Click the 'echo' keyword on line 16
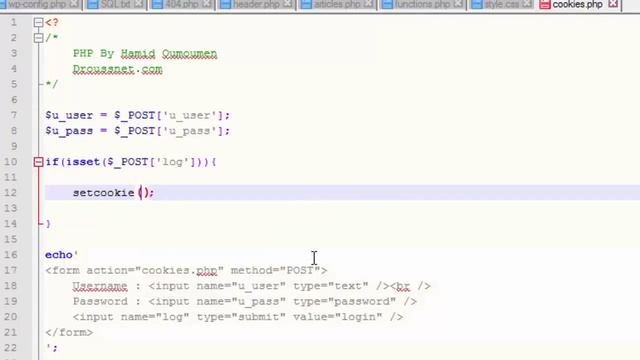Viewport: 640px width, 360px height. pos(59,255)
